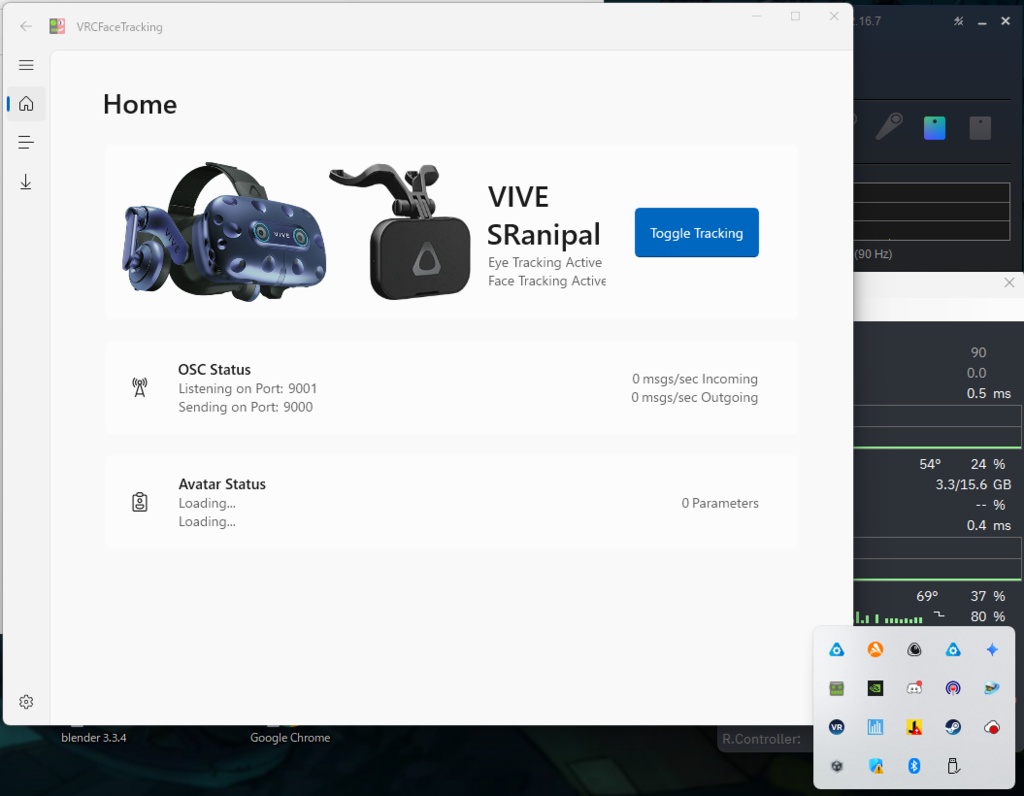Click the "0 msgs/sec Outgoing" value
1024x796 pixels.
pyautogui.click(x=695, y=397)
